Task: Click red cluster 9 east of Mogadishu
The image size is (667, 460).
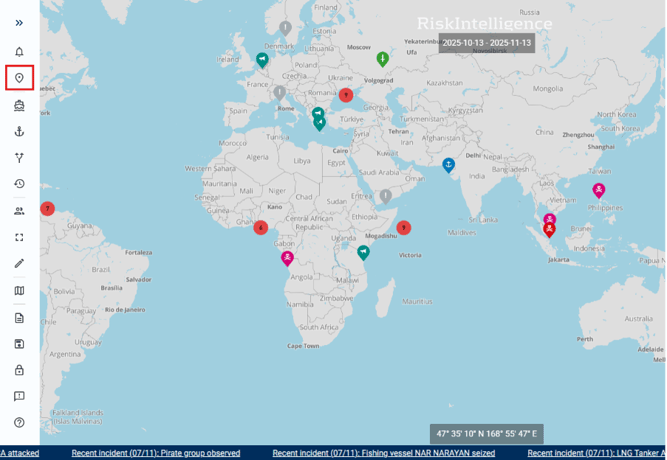Action: [x=404, y=228]
